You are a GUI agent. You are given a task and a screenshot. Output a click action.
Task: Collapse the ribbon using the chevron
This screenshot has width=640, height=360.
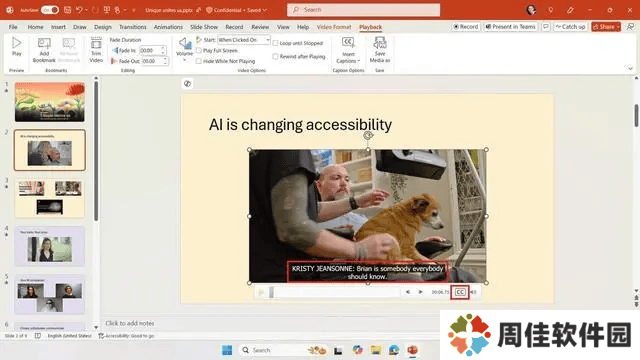630,68
